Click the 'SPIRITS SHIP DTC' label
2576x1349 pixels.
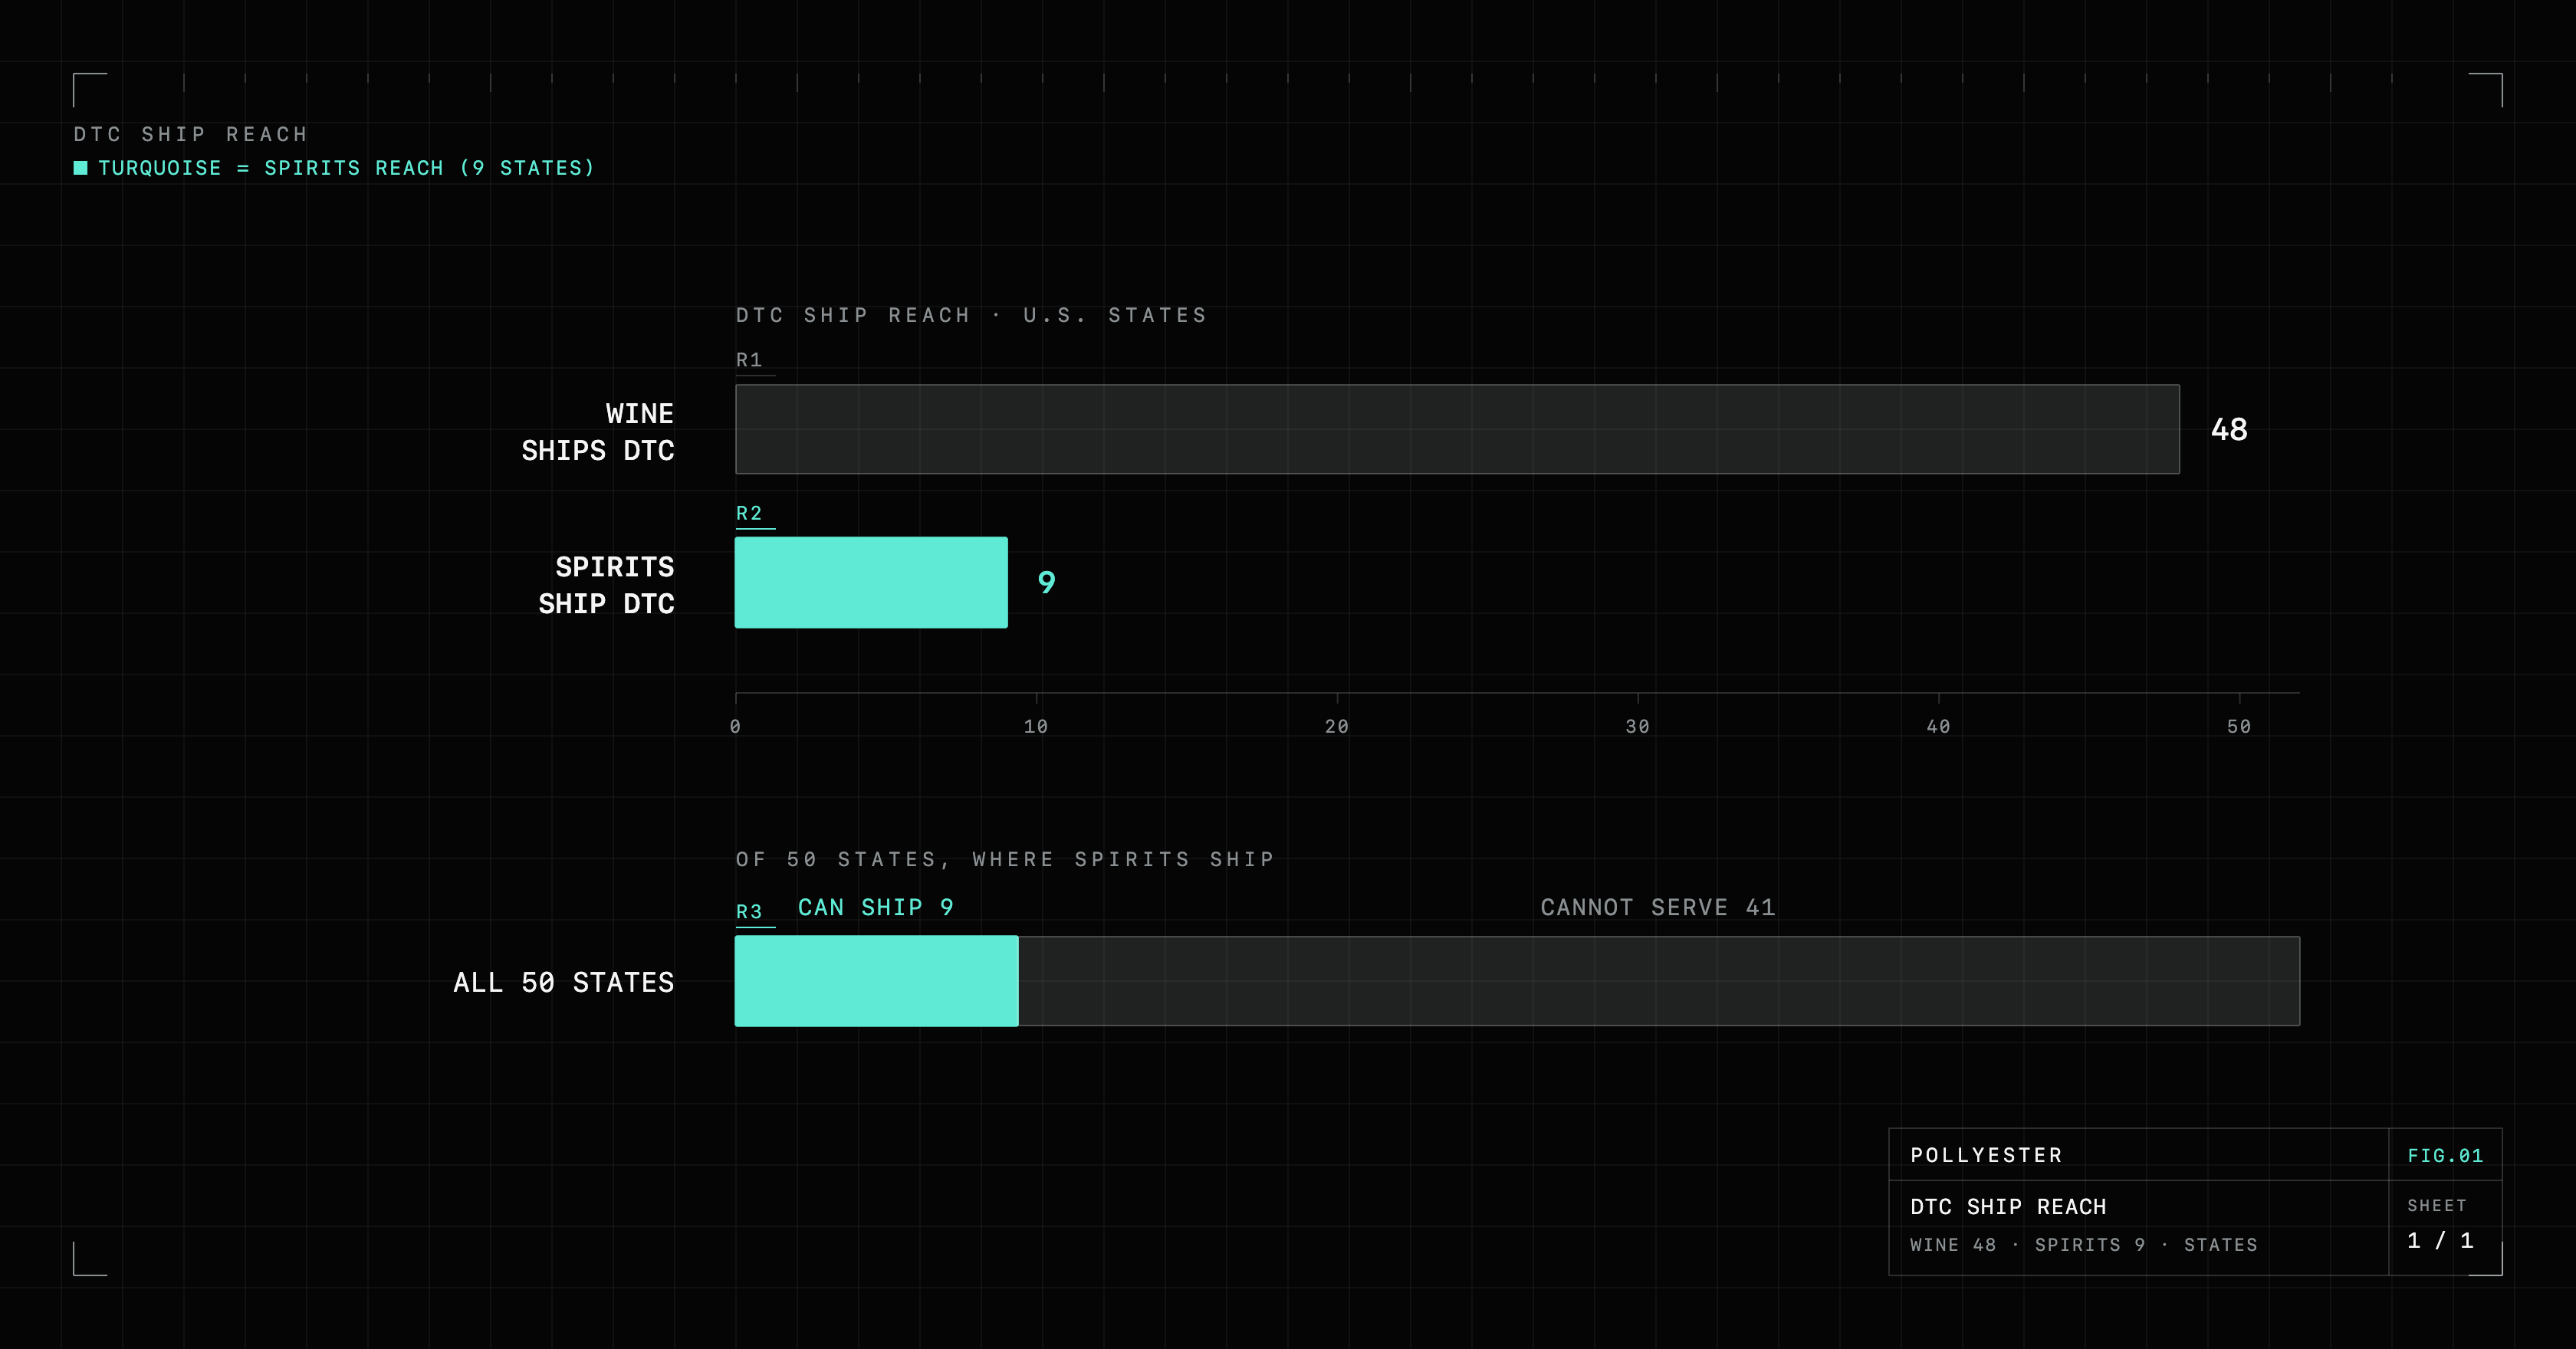pyautogui.click(x=606, y=585)
